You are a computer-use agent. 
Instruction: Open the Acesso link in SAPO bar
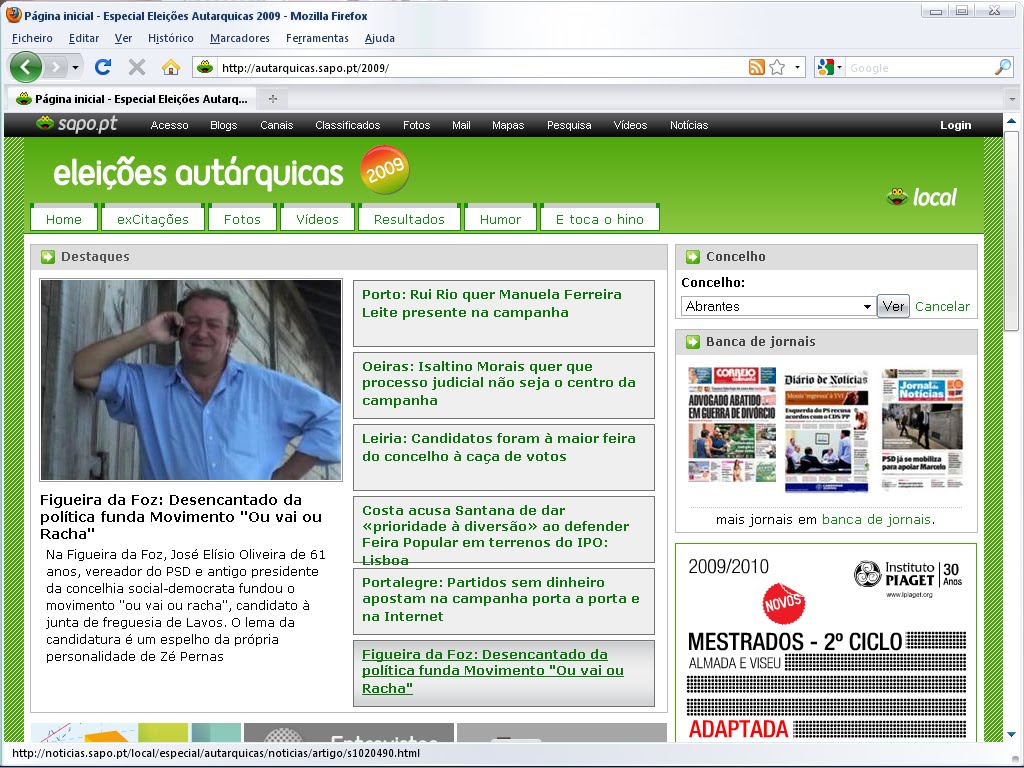(169, 125)
